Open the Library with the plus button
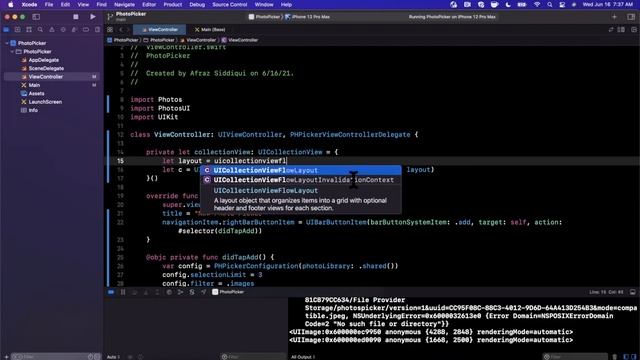The width and height of the screenshot is (640, 360). pyautogui.click(x=614, y=17)
